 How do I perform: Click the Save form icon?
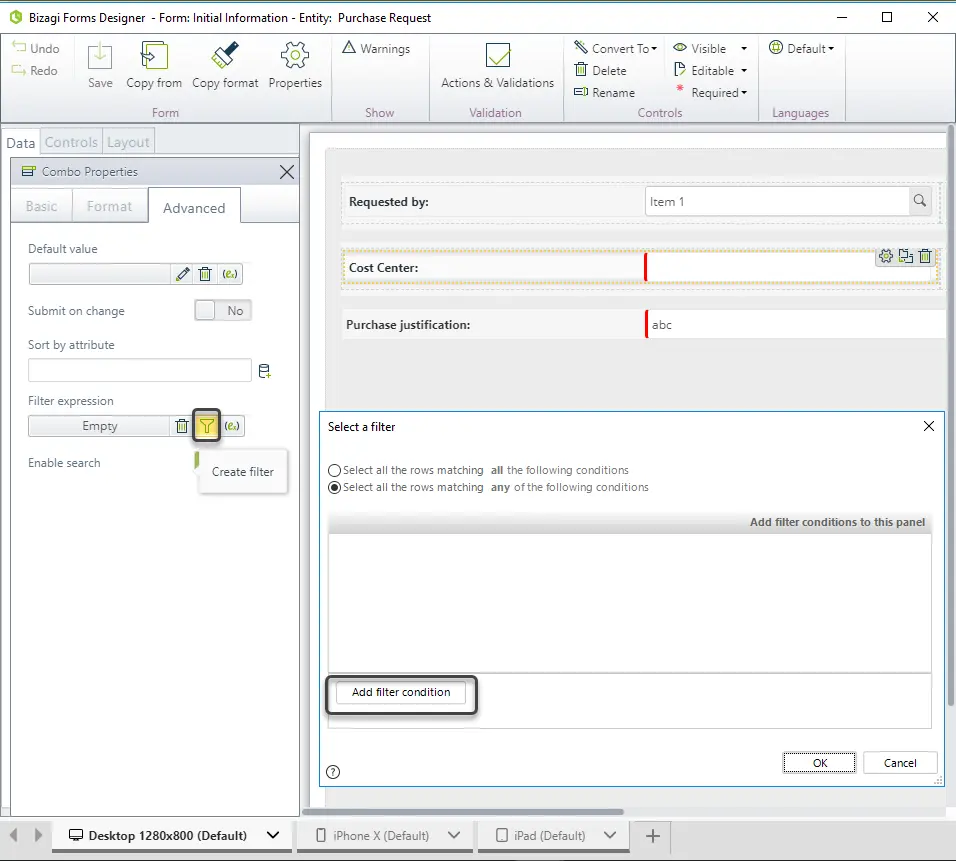coord(100,65)
